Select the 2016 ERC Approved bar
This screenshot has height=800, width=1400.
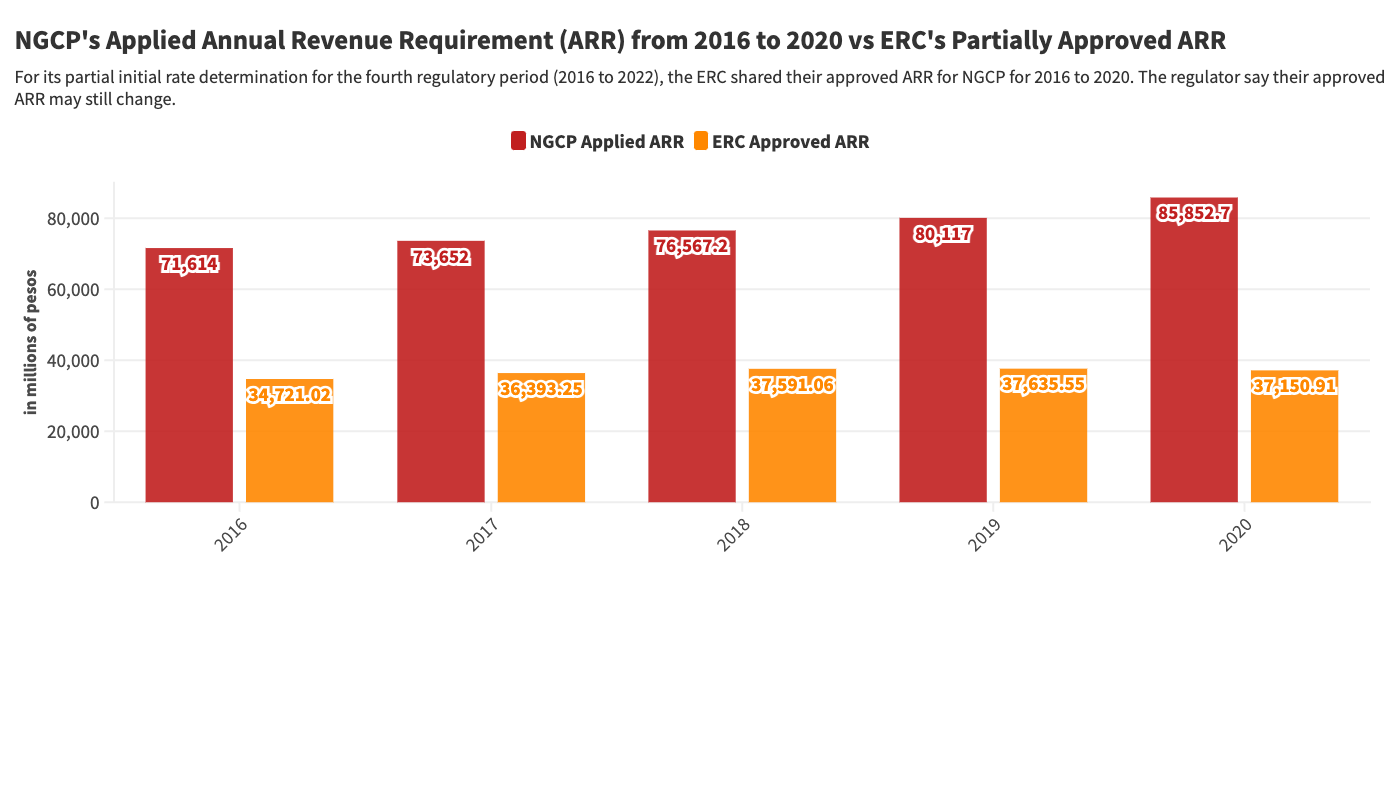(290, 440)
